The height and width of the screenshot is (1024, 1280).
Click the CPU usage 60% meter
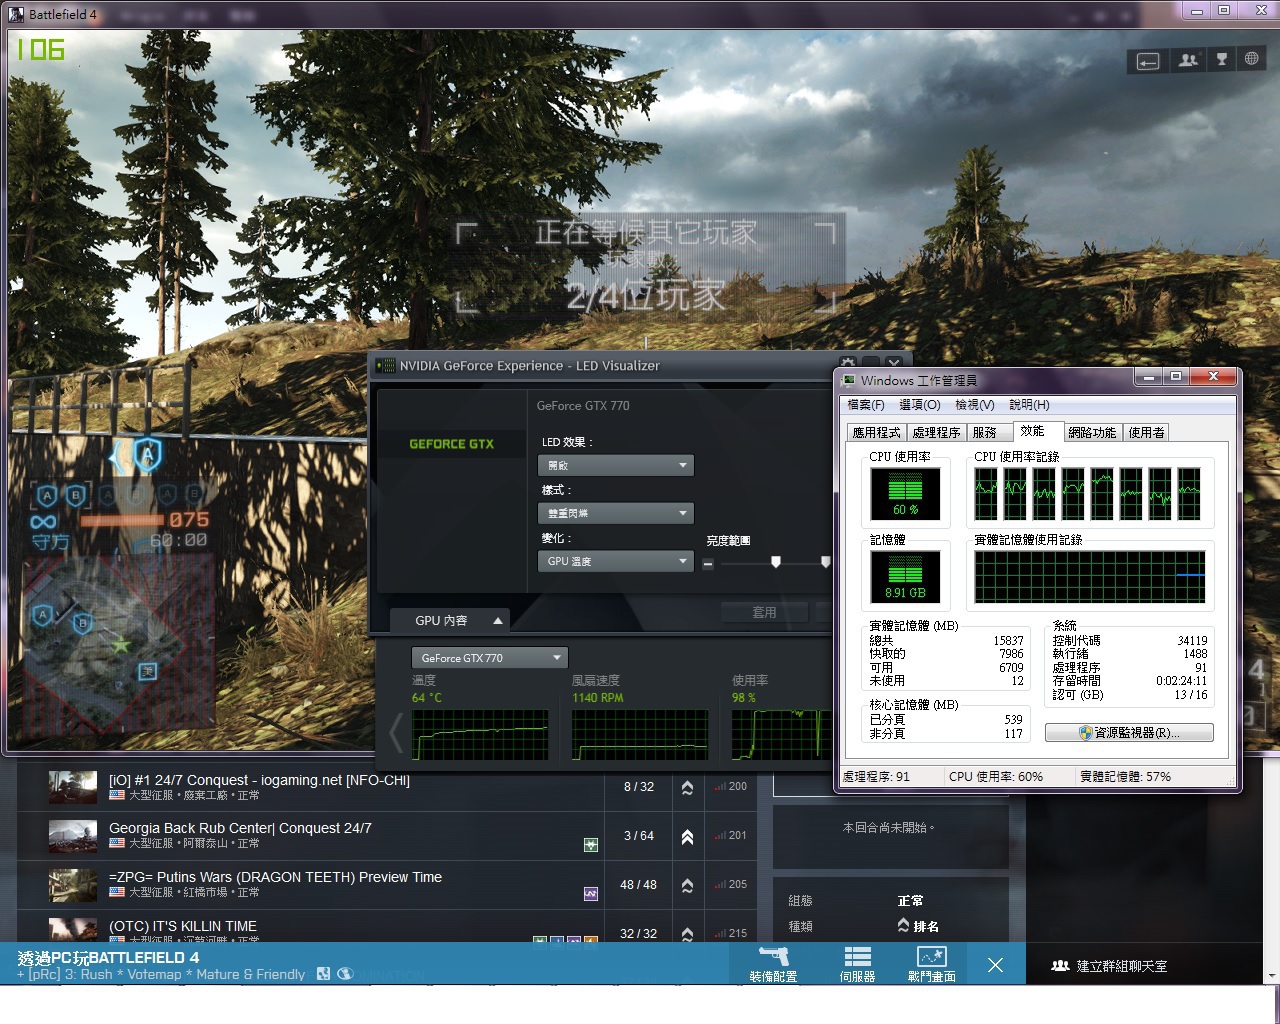point(905,493)
